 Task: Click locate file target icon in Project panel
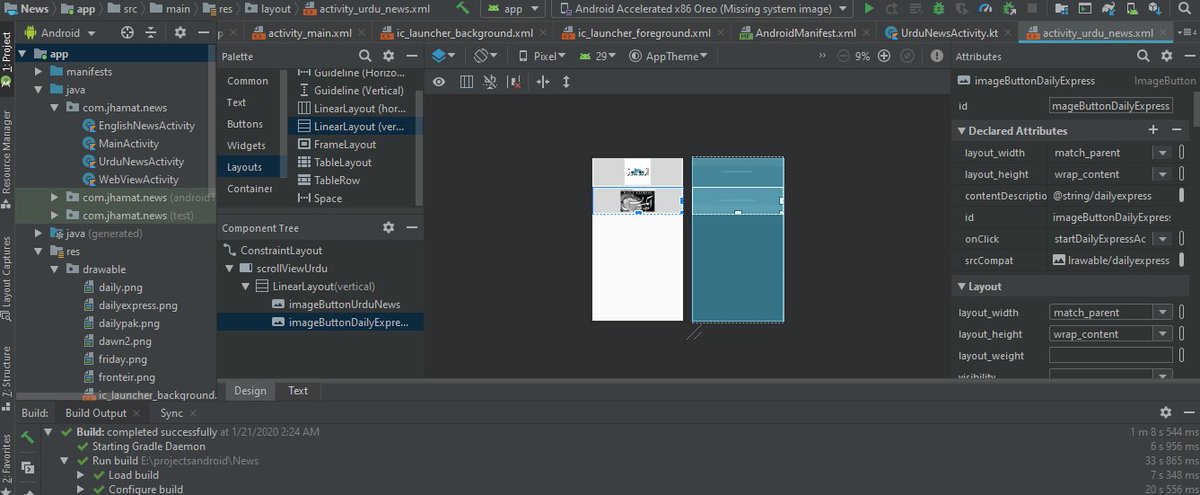[x=128, y=32]
